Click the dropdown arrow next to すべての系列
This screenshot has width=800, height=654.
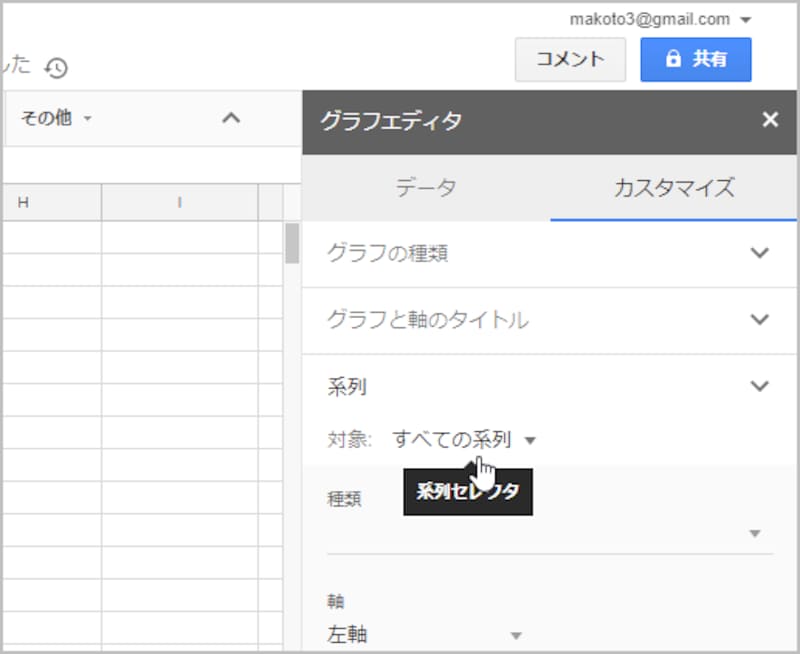pos(533,440)
